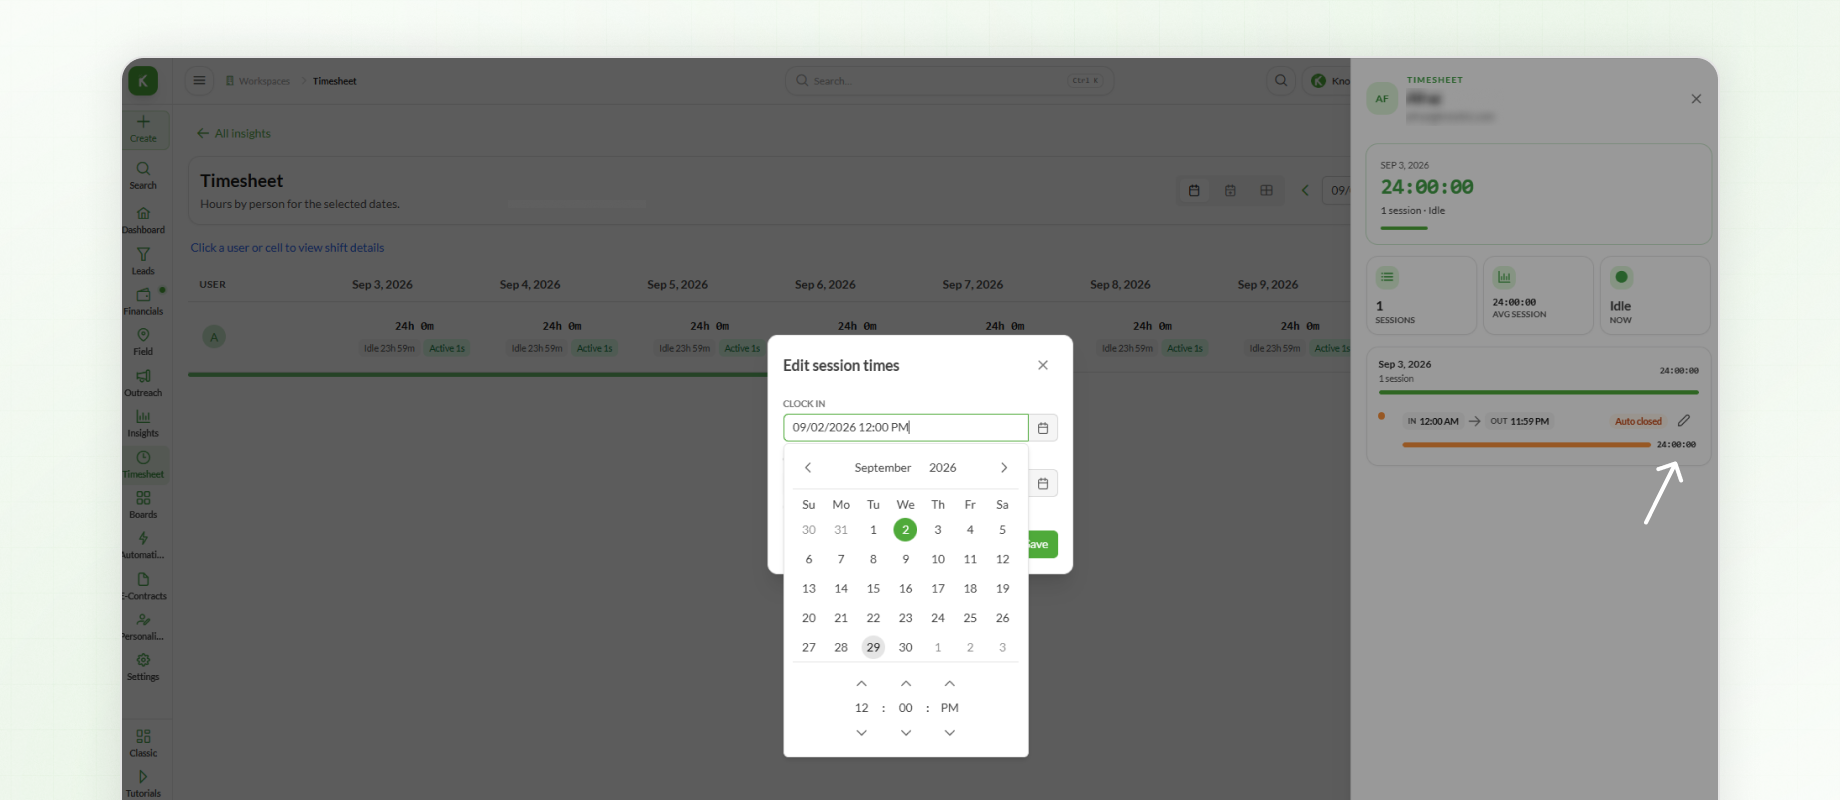Switch to Classic view in sidebar
Image resolution: width=1840 pixels, height=800 pixels.
point(143,743)
